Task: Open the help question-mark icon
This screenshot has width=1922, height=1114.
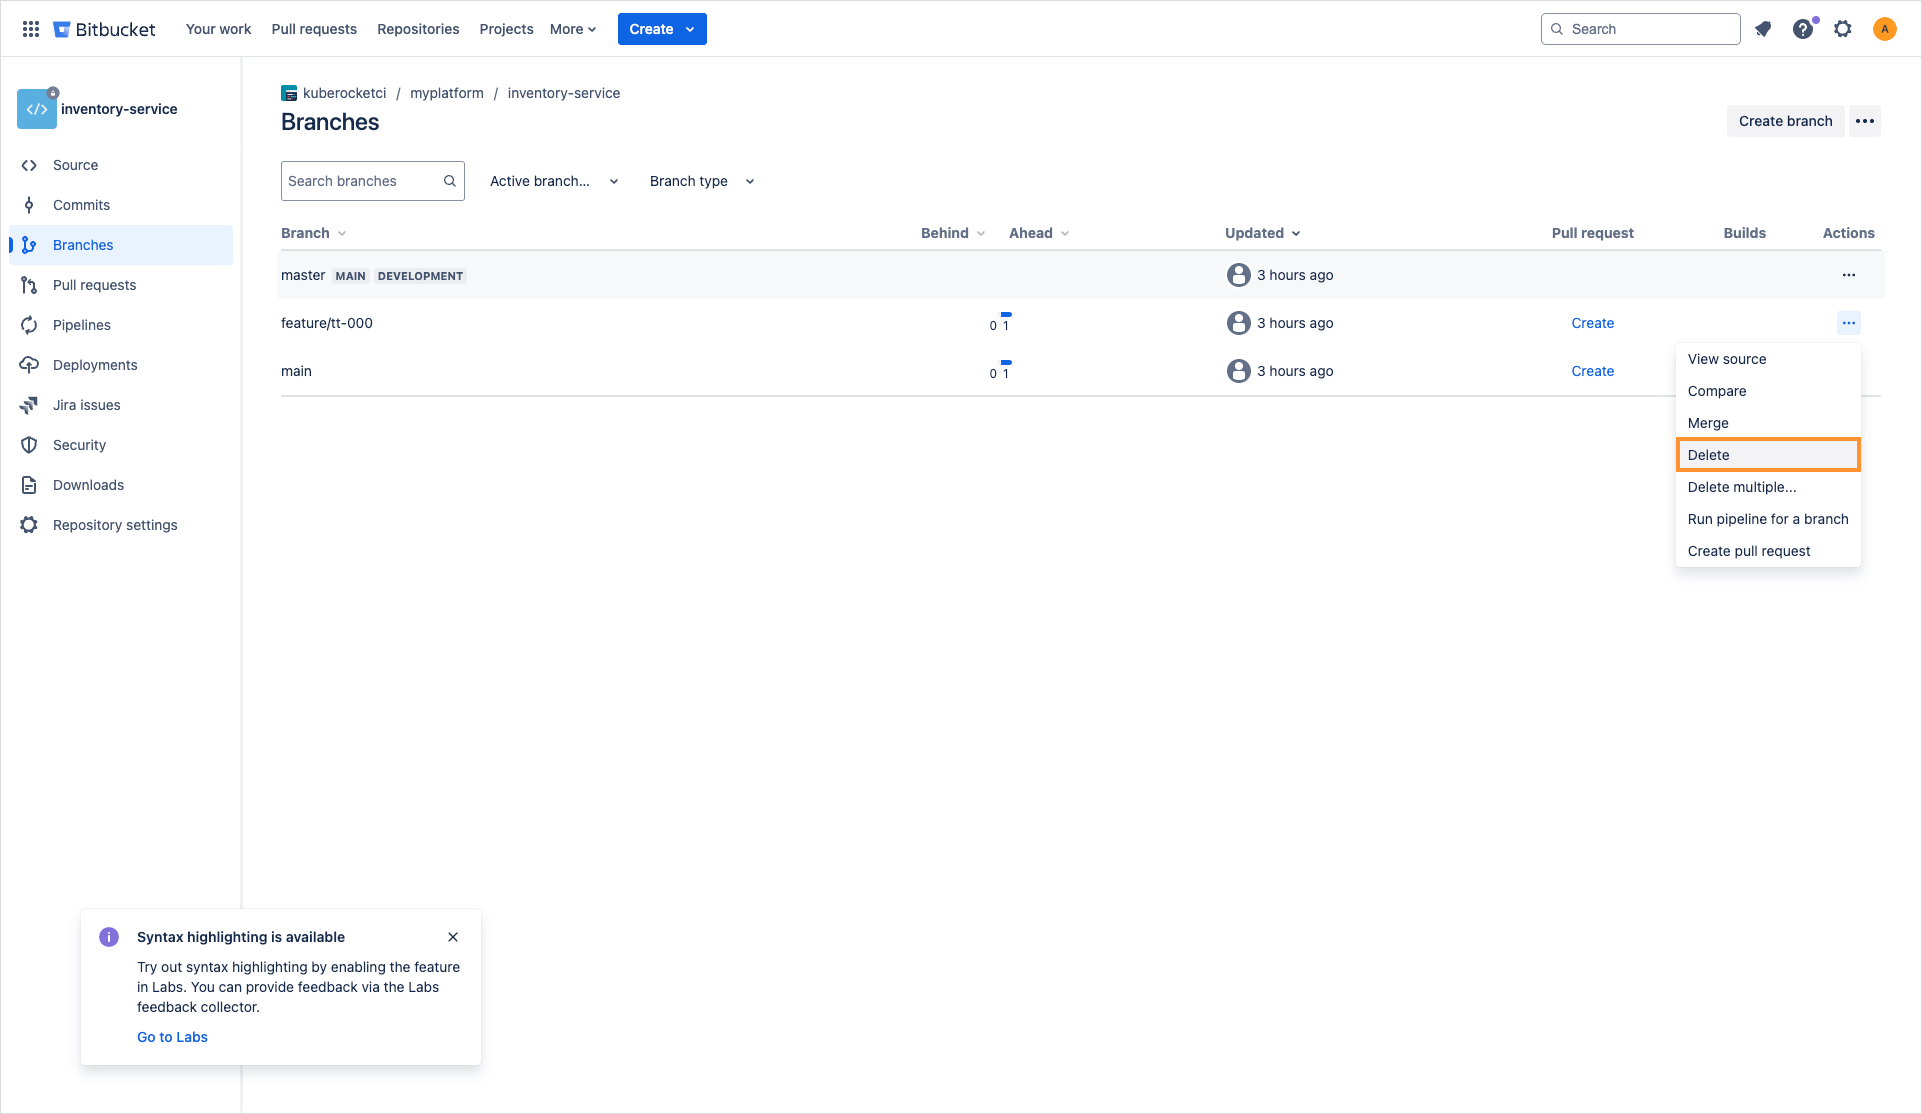Action: [1803, 29]
